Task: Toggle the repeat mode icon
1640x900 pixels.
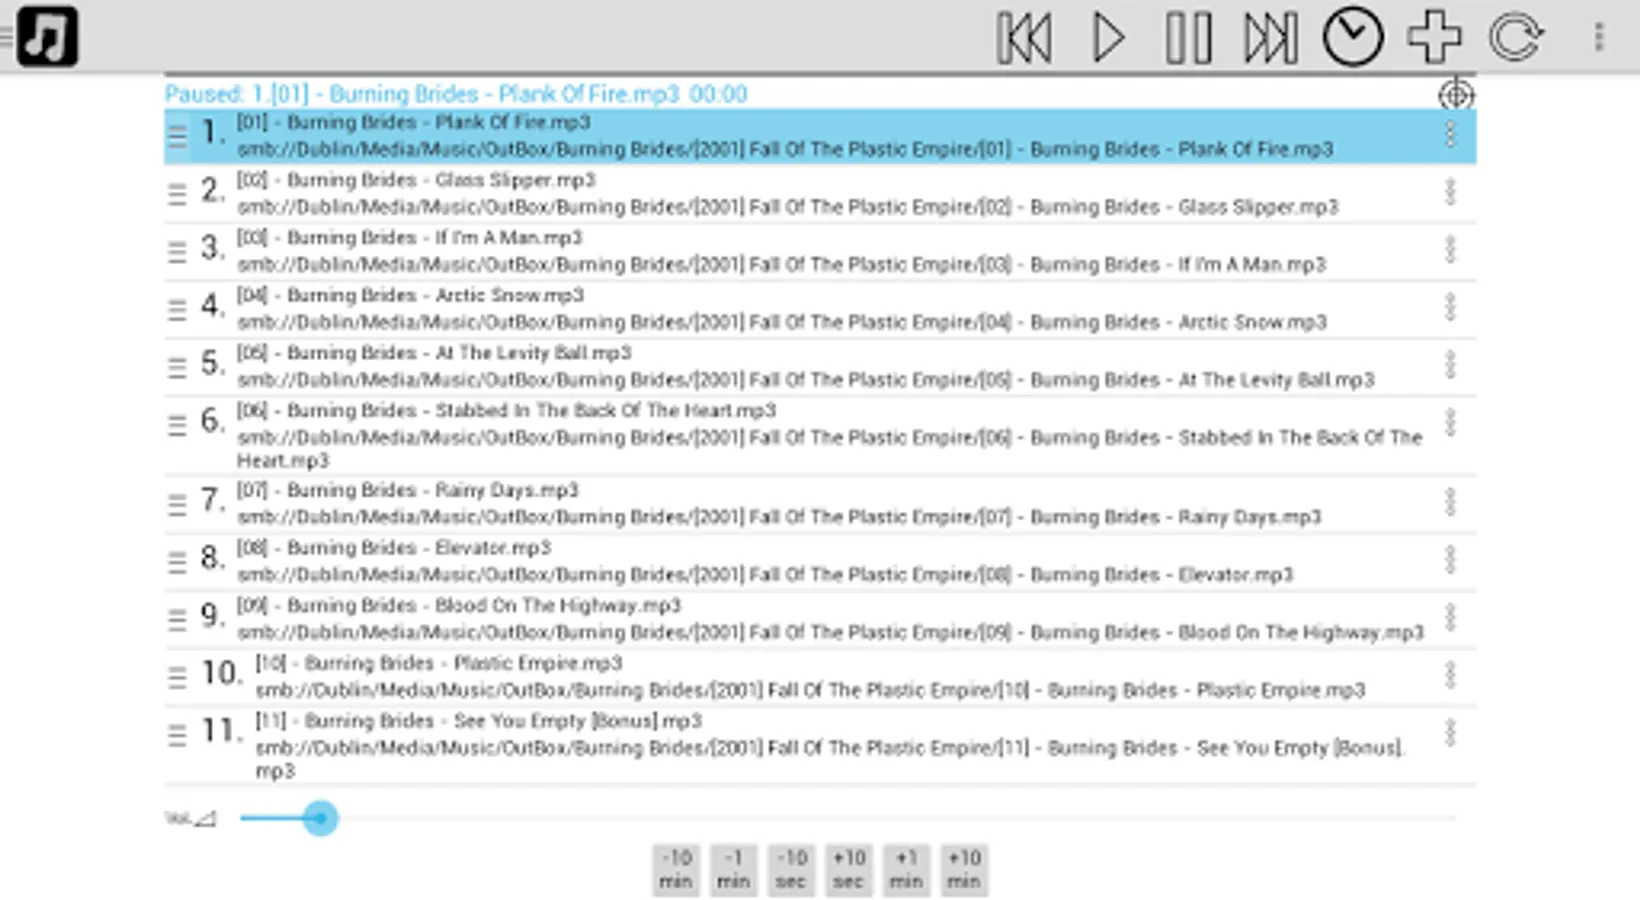Action: [1516, 38]
